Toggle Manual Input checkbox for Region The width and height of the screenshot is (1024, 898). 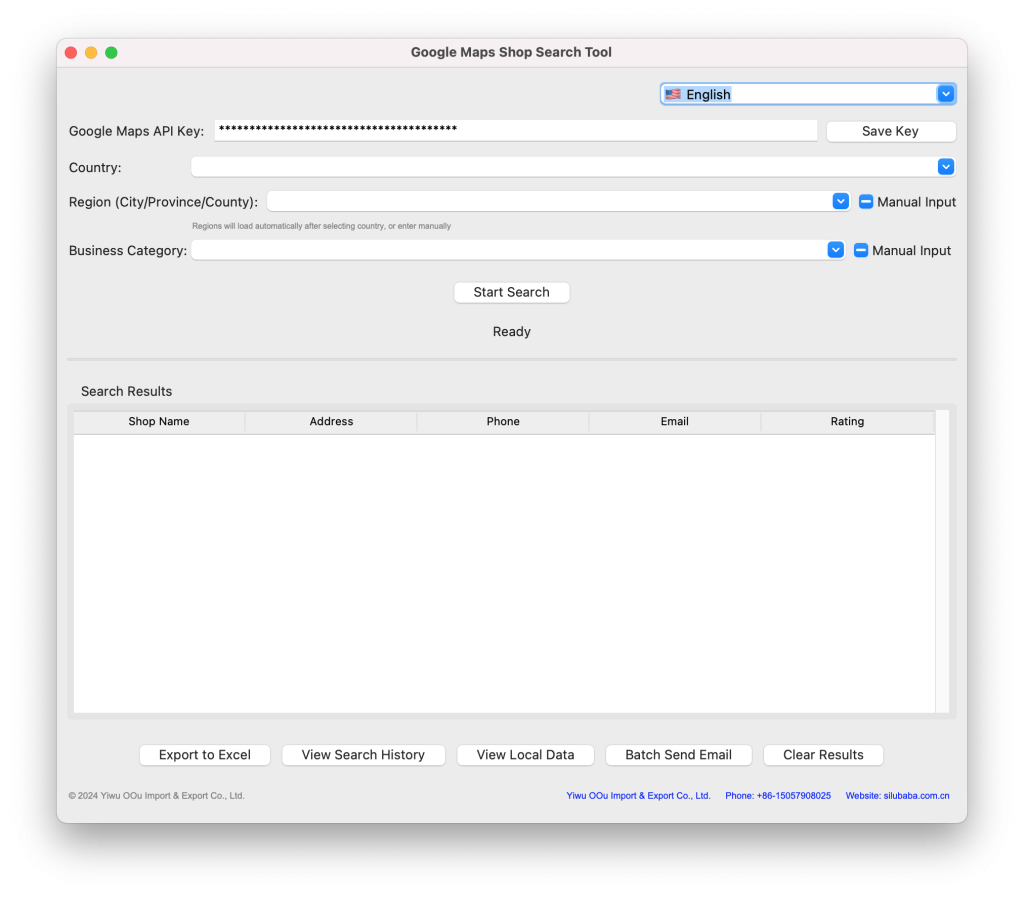[866, 202]
